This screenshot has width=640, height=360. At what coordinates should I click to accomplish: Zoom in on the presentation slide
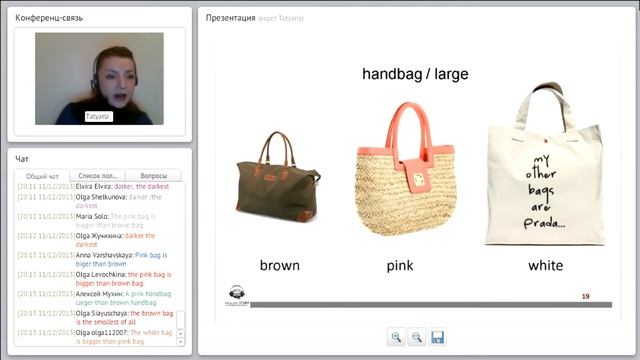[x=396, y=337]
